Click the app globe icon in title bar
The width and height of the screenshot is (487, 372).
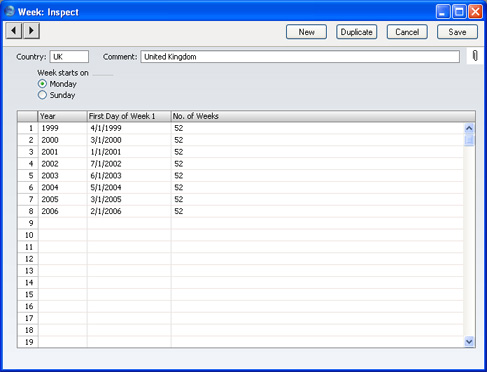click(9, 11)
